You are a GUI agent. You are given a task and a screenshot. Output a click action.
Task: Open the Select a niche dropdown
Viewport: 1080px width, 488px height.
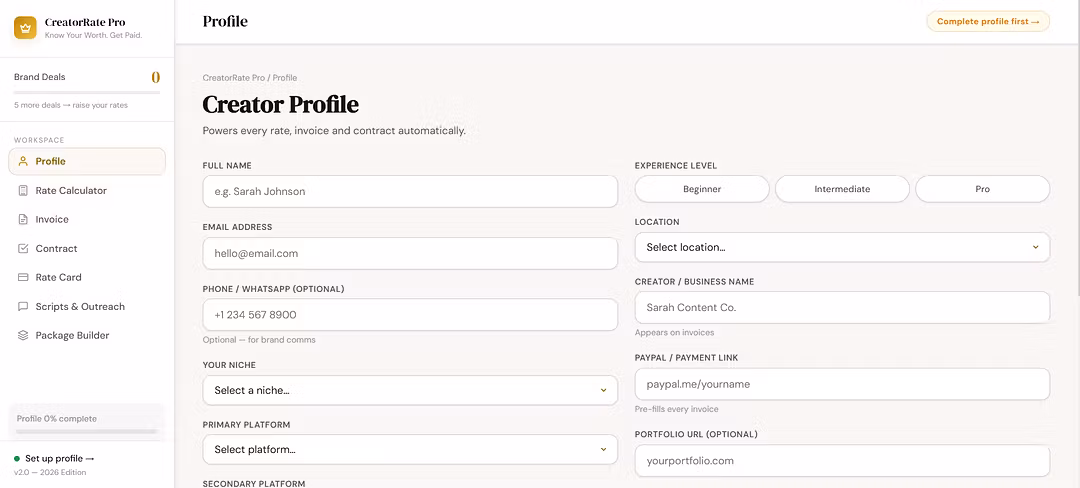pos(410,390)
